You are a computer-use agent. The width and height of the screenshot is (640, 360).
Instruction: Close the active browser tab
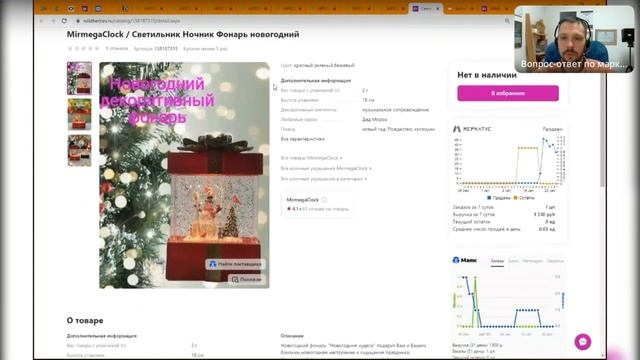437,9
